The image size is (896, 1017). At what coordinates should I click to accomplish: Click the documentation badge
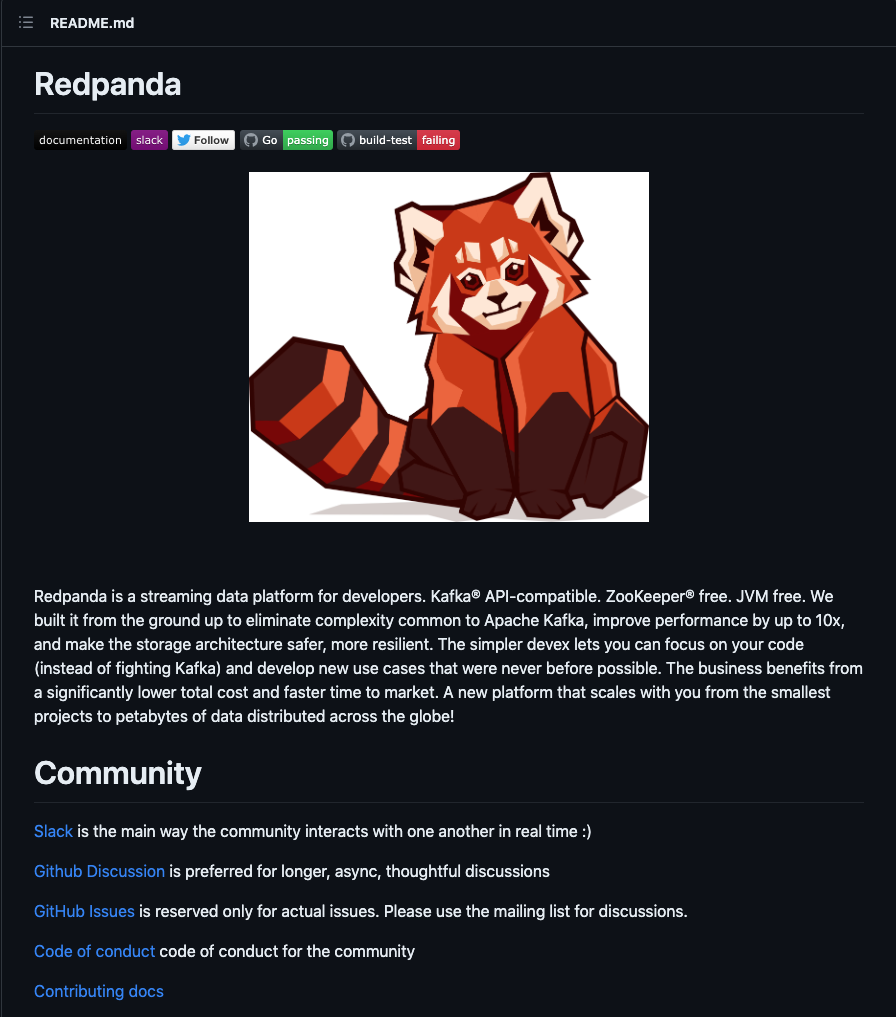click(80, 140)
